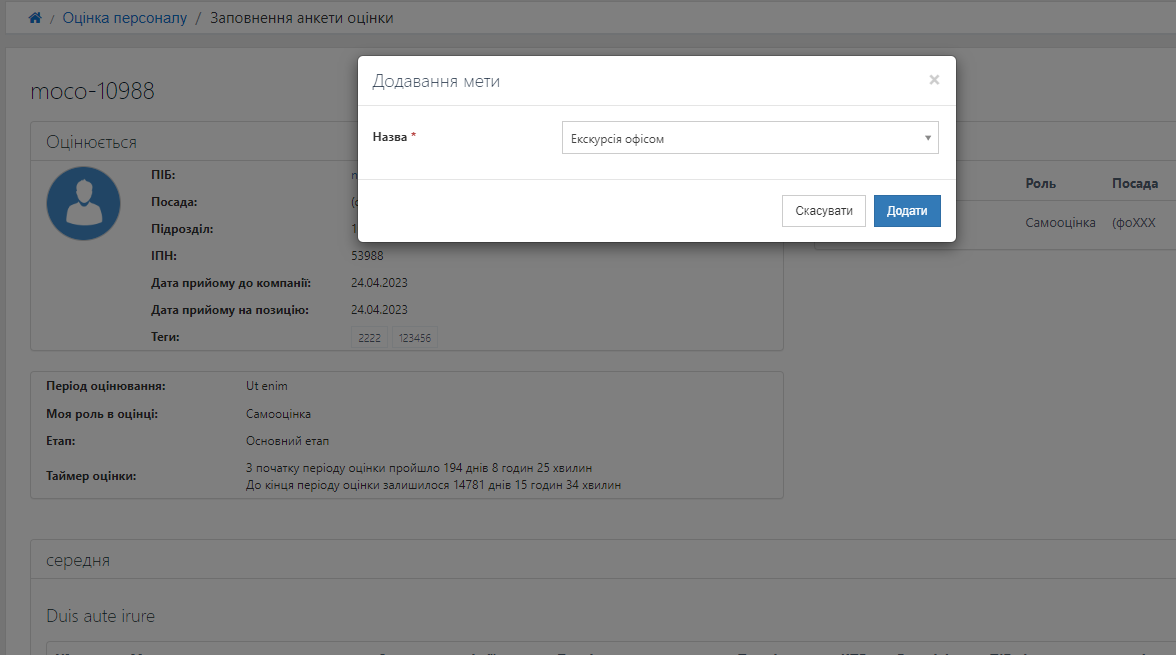The width and height of the screenshot is (1176, 655).
Task: Click the Ut enim period value
Action: [266, 386]
